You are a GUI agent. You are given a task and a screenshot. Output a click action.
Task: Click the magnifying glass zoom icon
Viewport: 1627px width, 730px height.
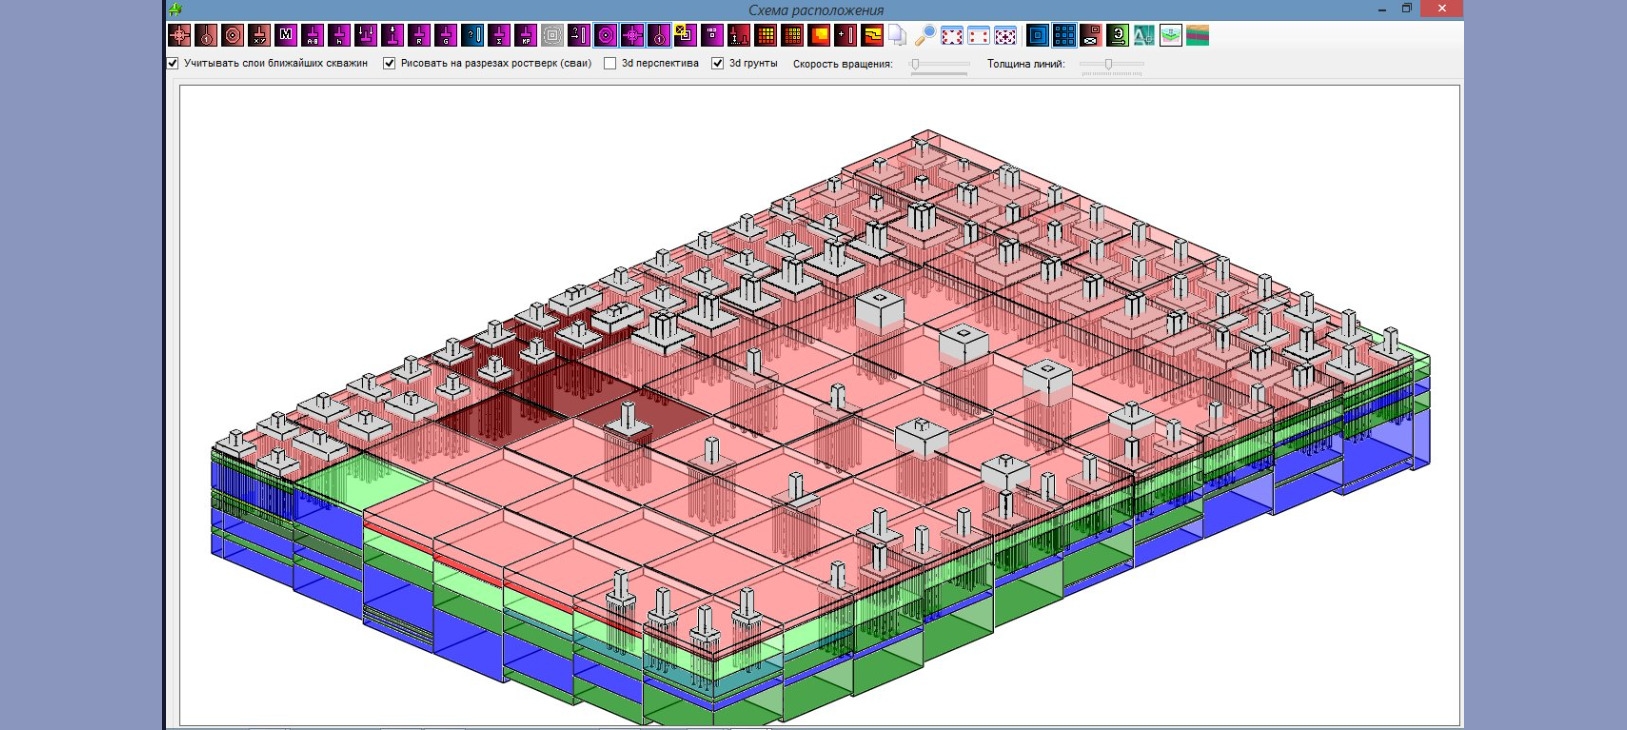[x=925, y=36]
